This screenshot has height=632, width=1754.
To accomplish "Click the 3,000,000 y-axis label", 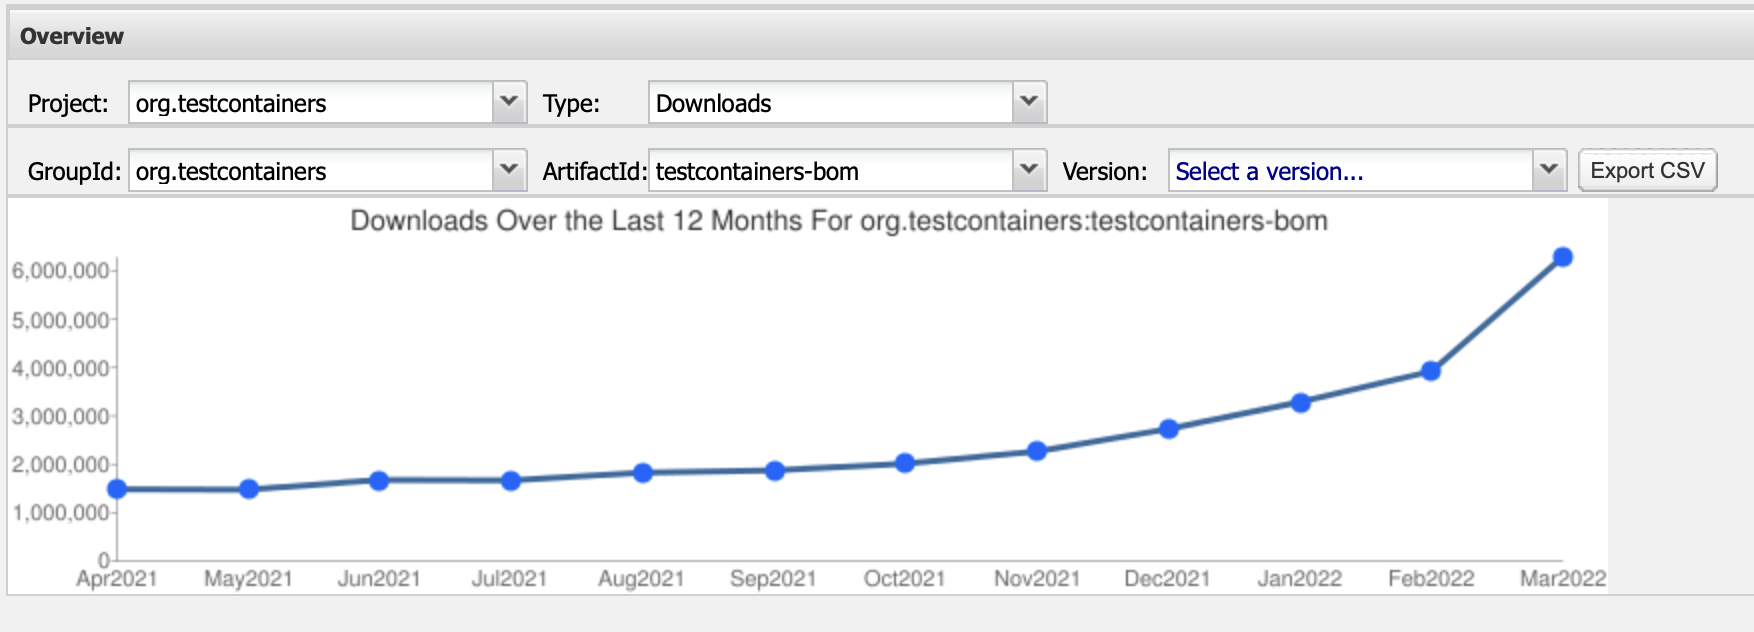I will [60, 417].
